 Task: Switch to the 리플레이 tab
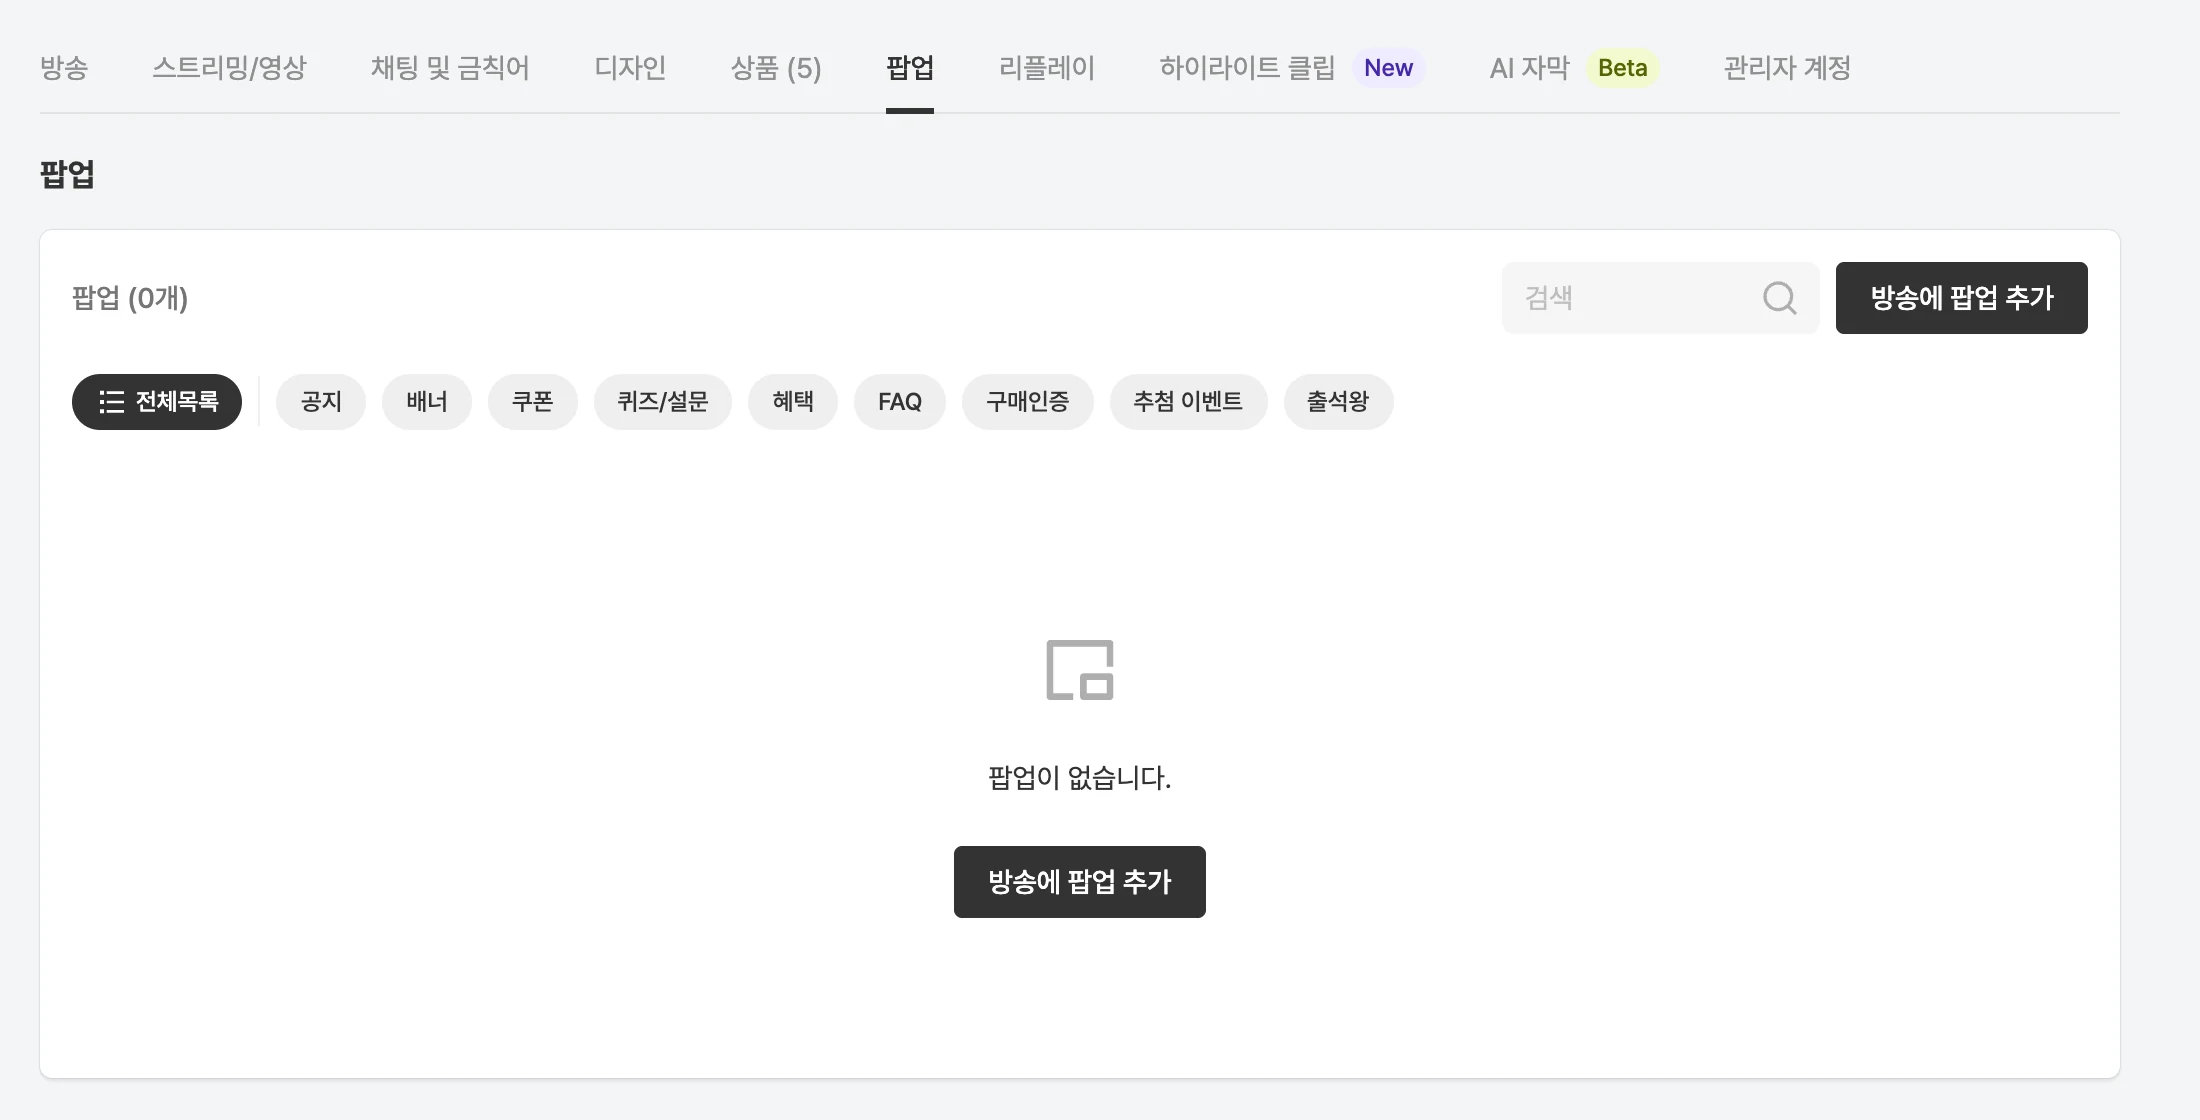[1047, 68]
